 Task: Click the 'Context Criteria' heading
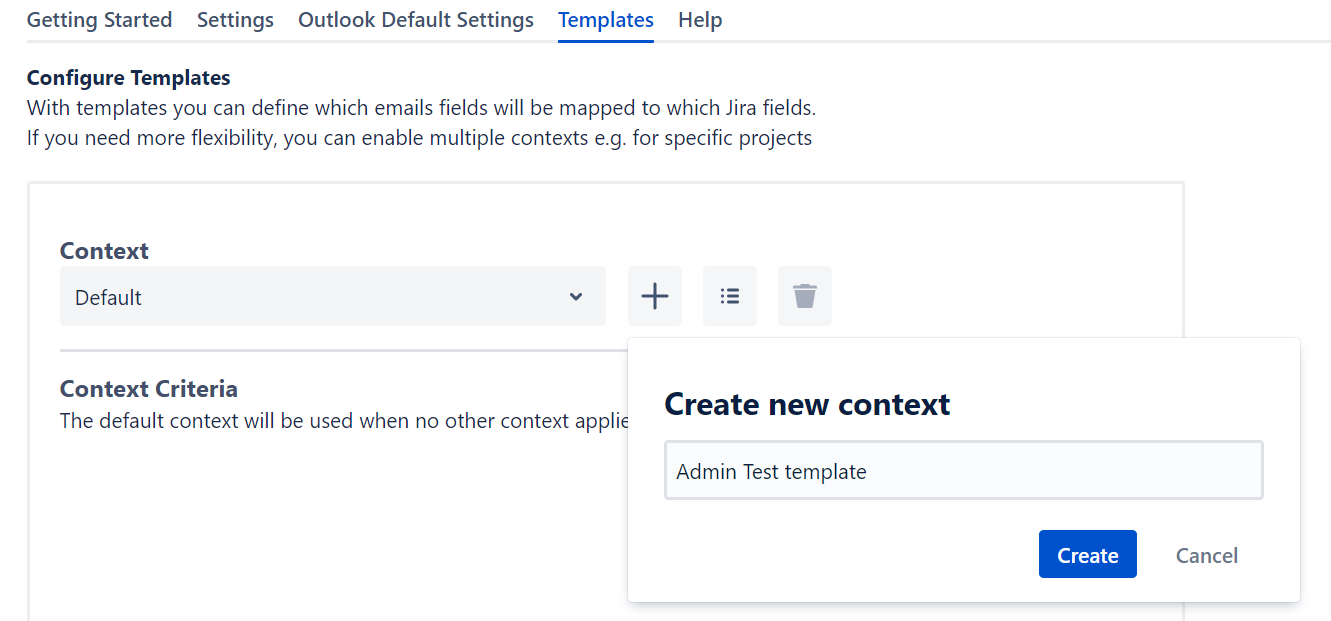click(149, 389)
